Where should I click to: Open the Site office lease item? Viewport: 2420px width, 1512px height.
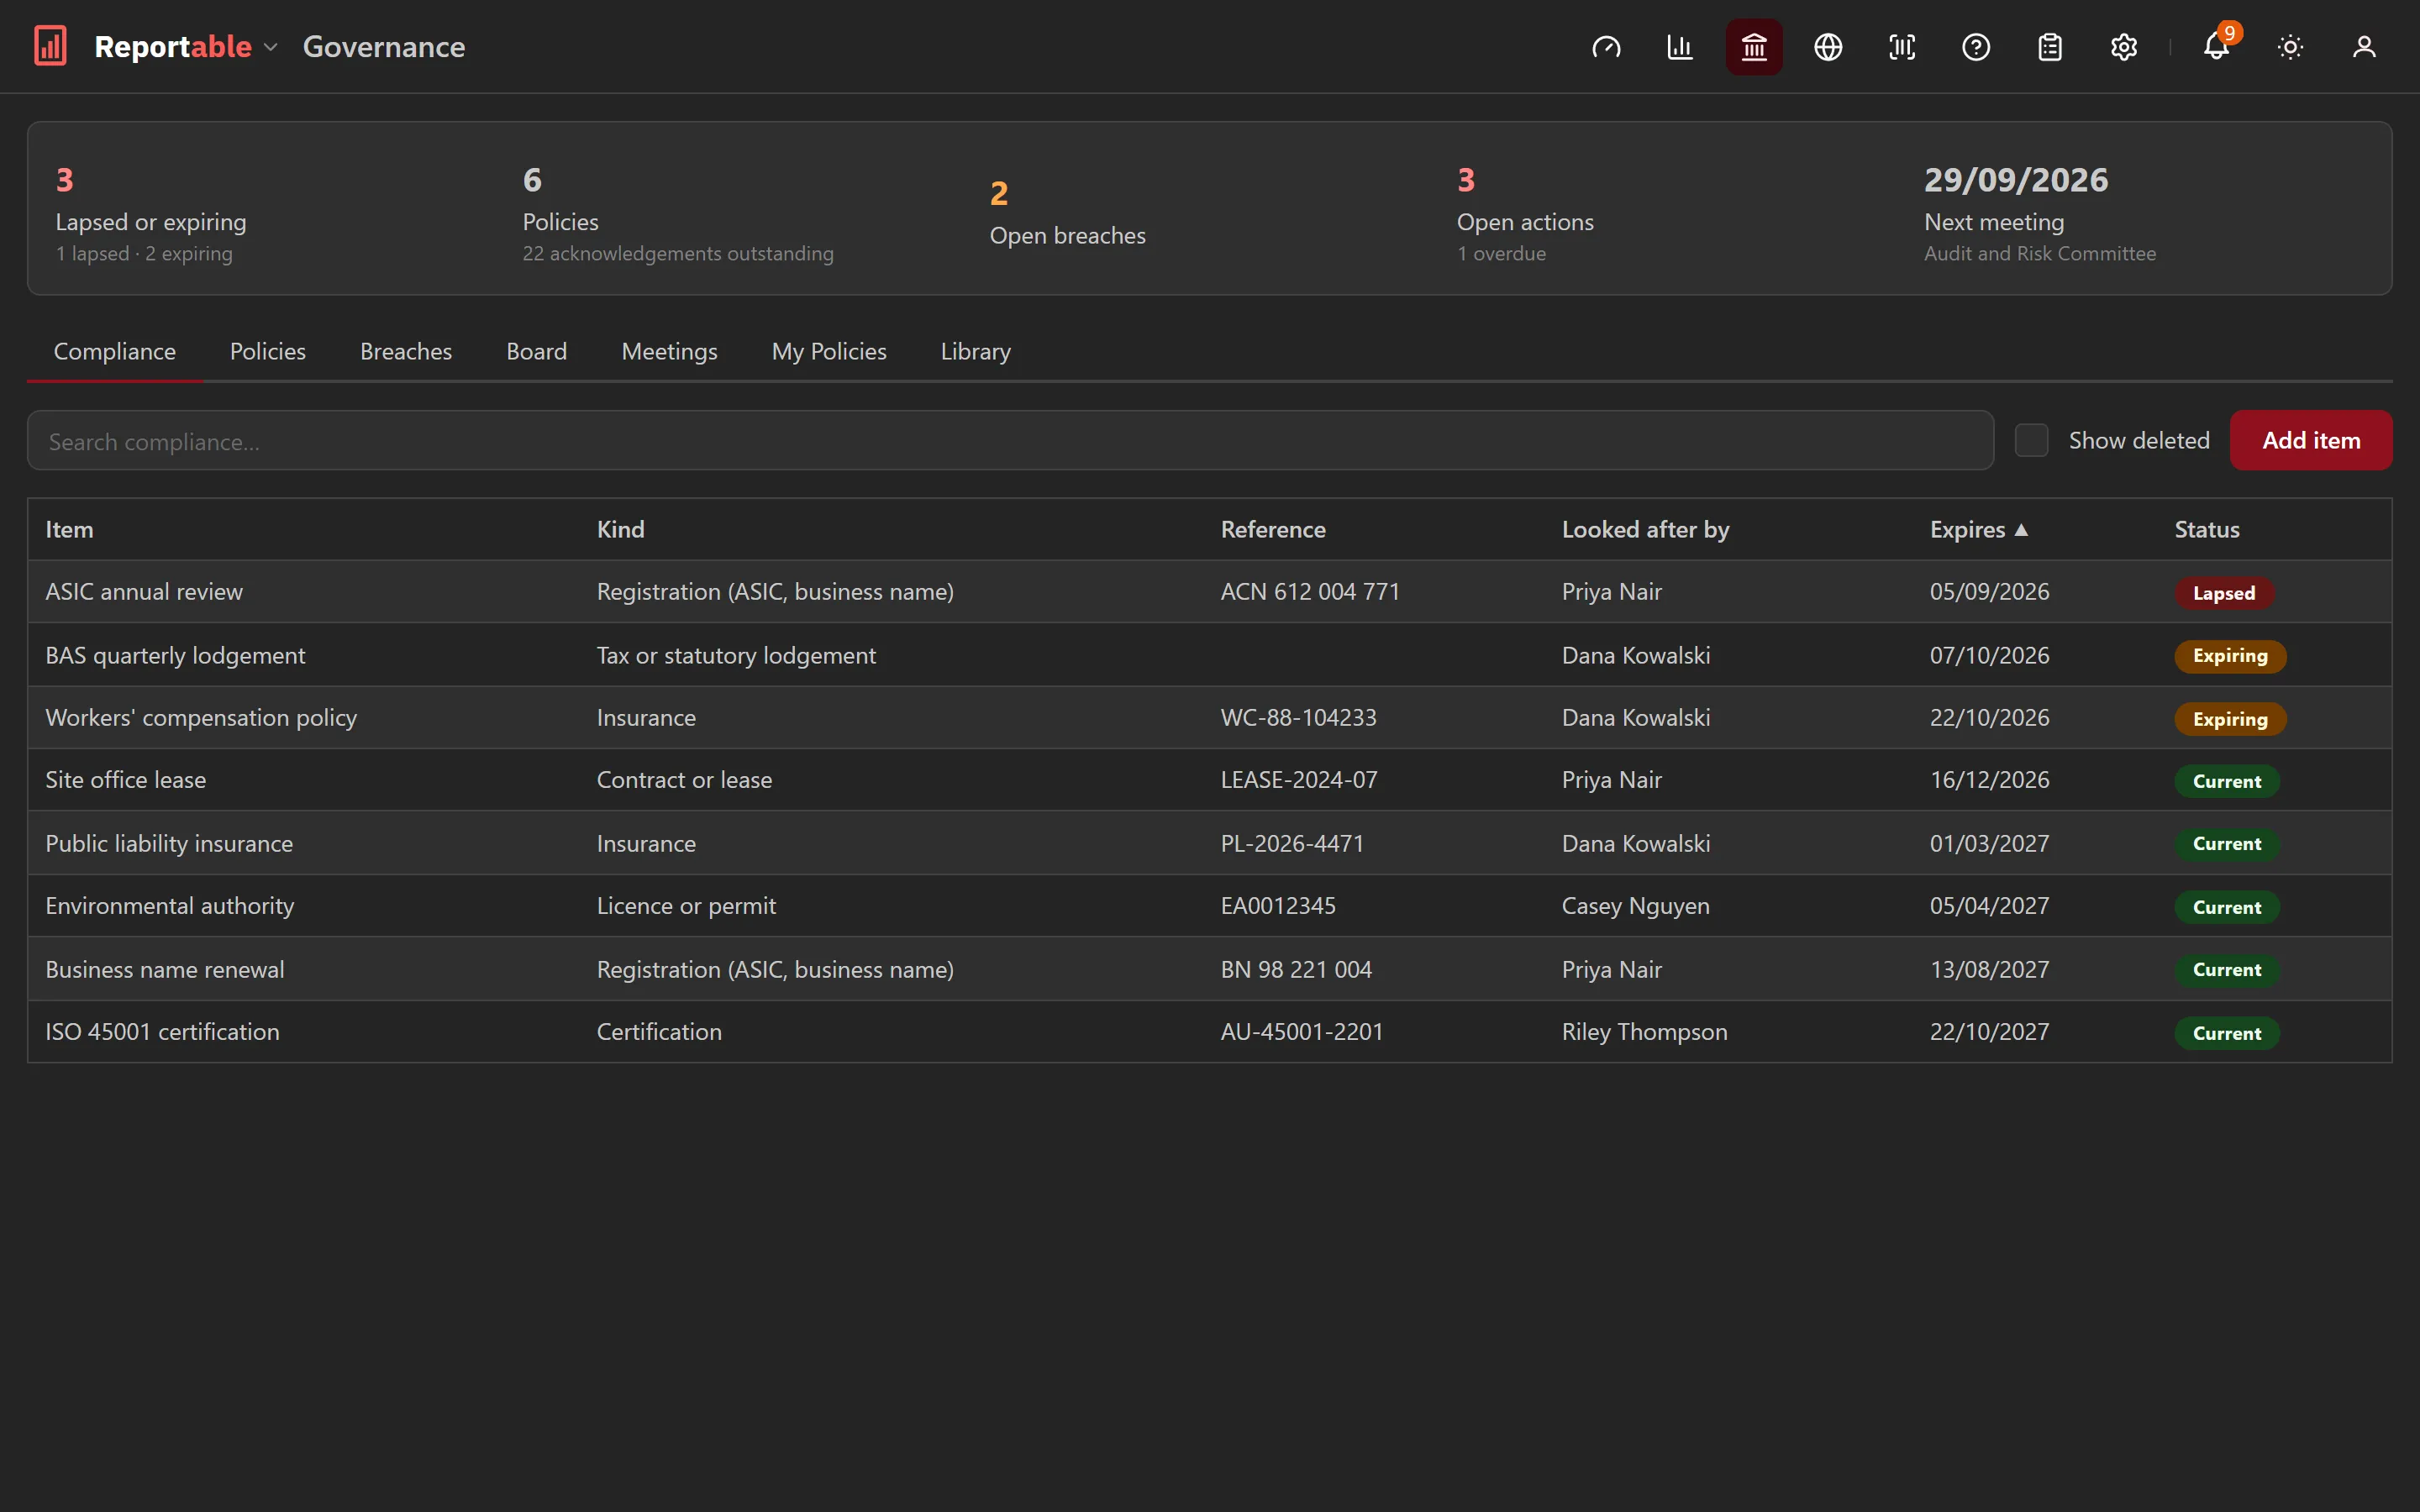point(1209,779)
